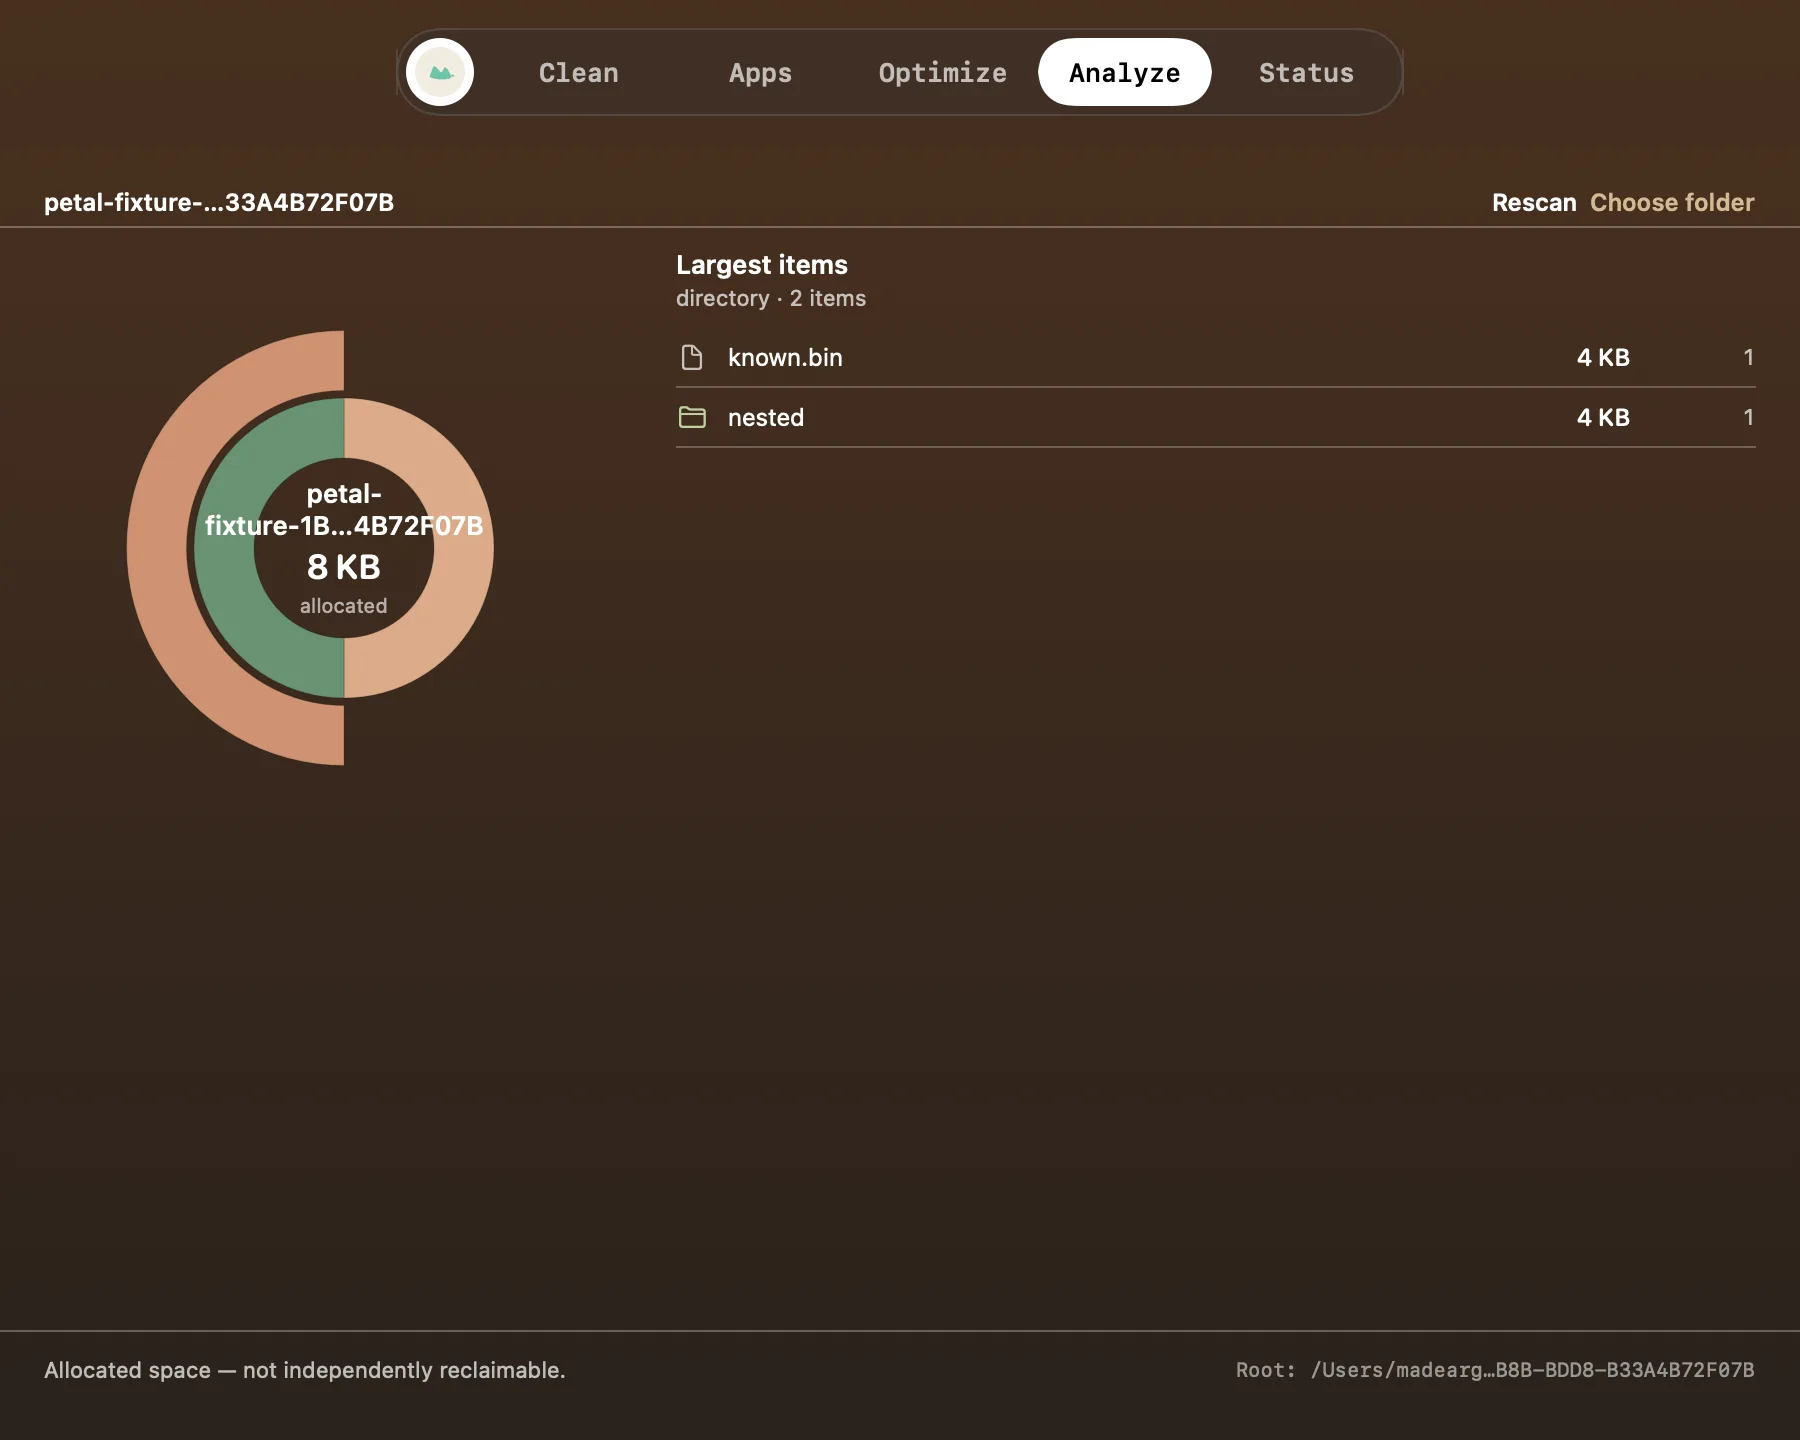Click the Rescan button

coord(1534,202)
